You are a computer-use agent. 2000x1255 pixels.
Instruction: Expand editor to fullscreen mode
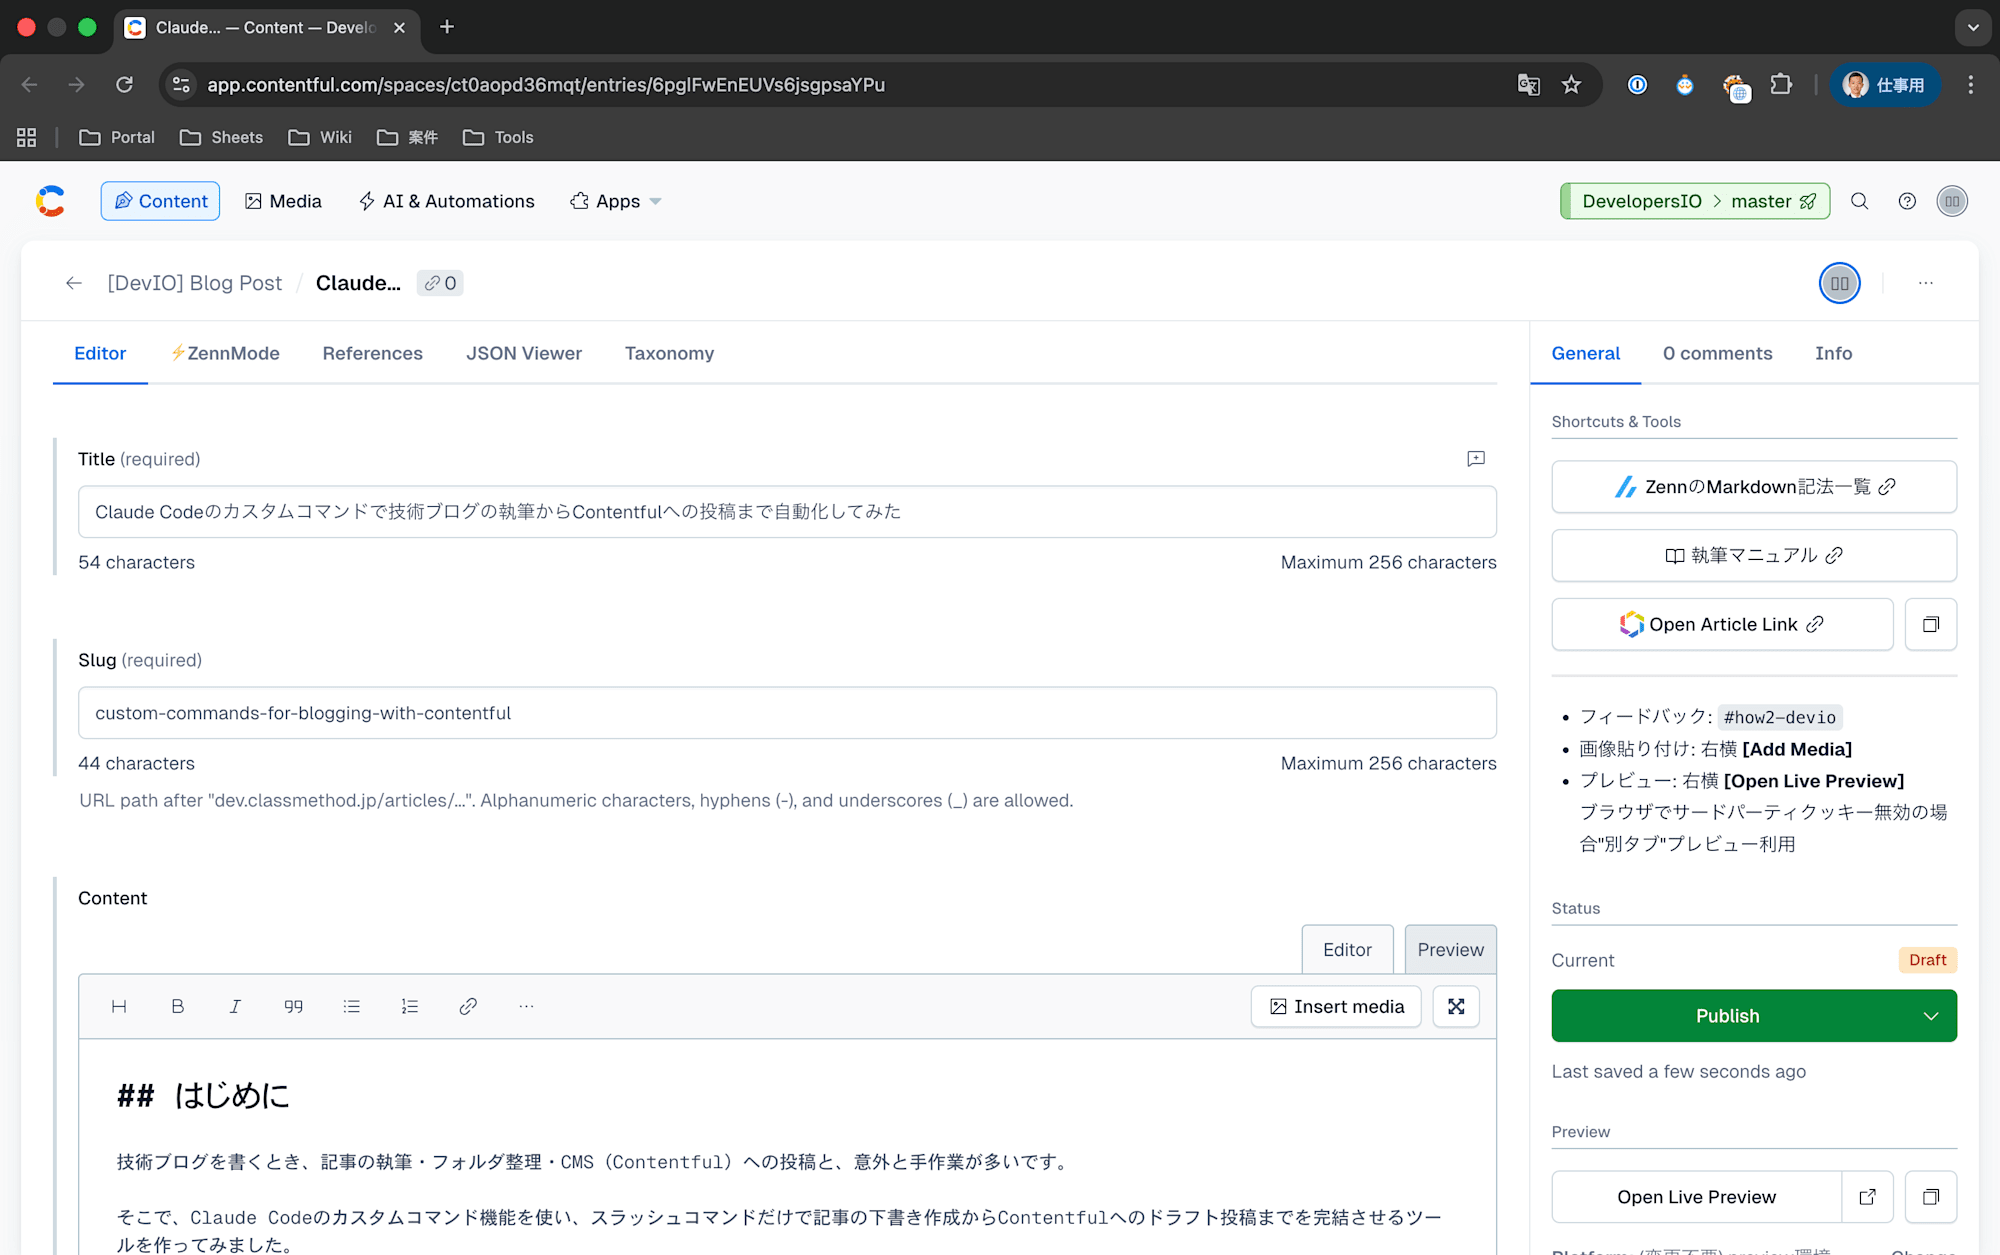pyautogui.click(x=1456, y=1006)
